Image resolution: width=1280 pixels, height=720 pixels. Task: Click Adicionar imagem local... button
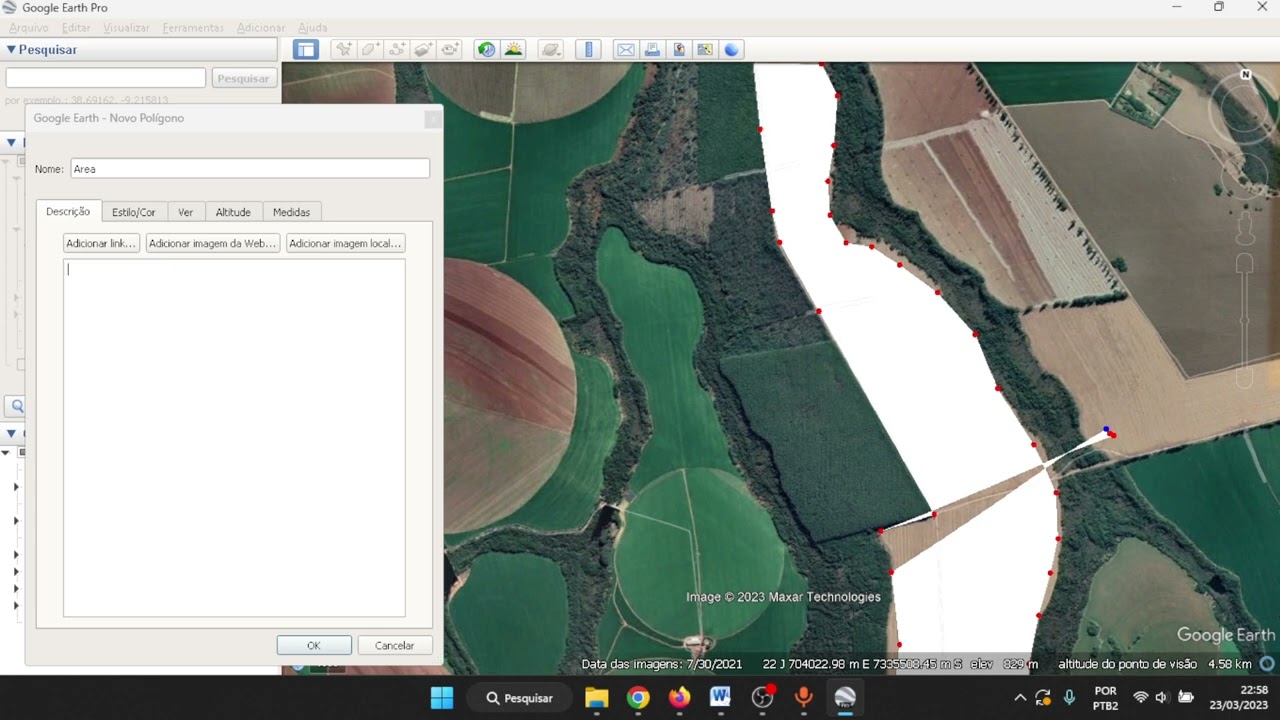pyautogui.click(x=345, y=243)
